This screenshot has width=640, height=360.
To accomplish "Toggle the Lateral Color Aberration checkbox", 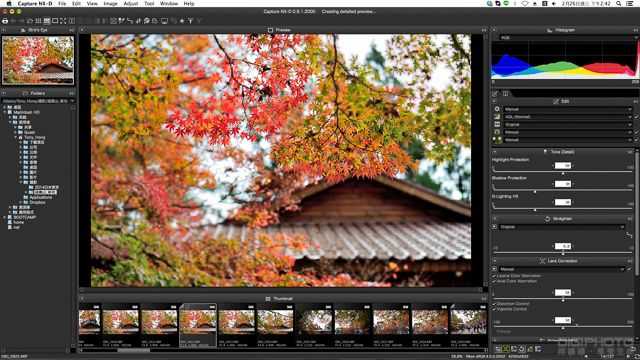I will (494, 276).
